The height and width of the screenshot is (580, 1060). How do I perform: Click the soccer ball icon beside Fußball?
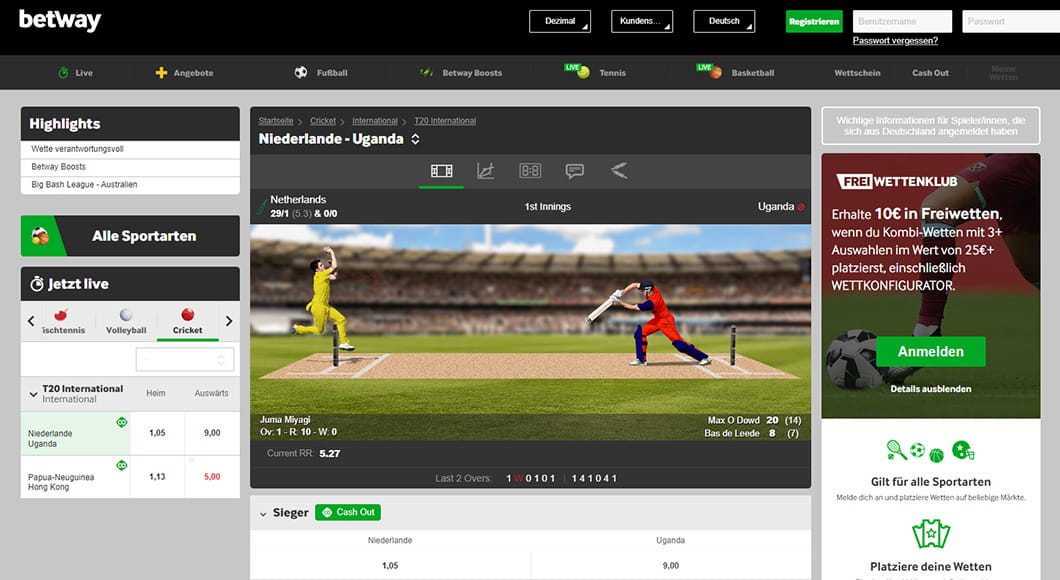click(301, 72)
